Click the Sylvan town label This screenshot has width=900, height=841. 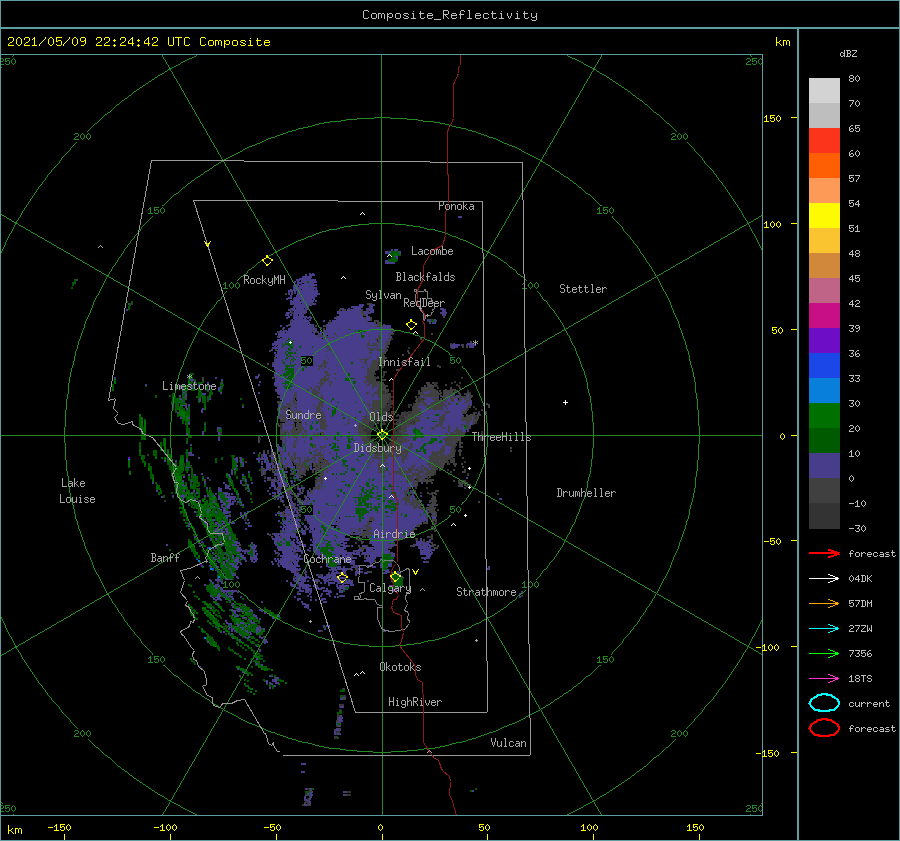coord(383,295)
